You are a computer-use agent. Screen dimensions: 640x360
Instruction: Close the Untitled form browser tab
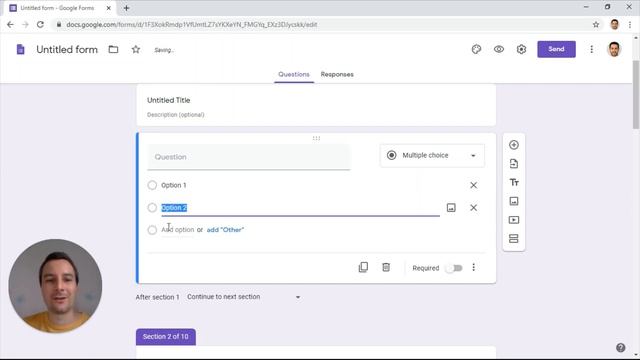pyautogui.click(x=109, y=8)
